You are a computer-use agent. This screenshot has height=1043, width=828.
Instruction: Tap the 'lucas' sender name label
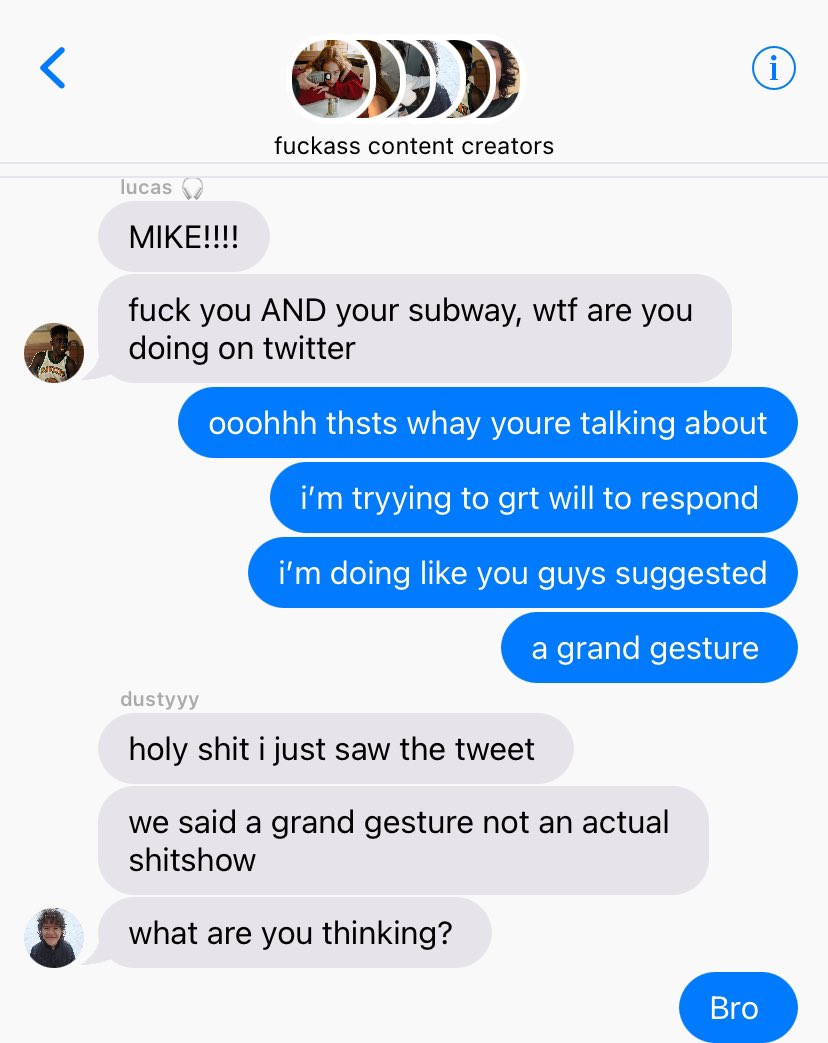146,188
